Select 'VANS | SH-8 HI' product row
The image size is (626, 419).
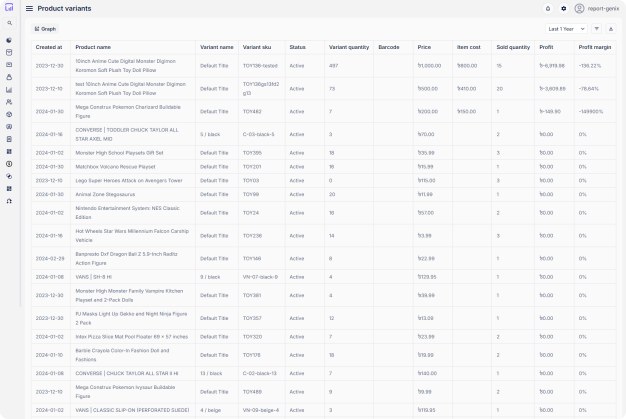324,277
